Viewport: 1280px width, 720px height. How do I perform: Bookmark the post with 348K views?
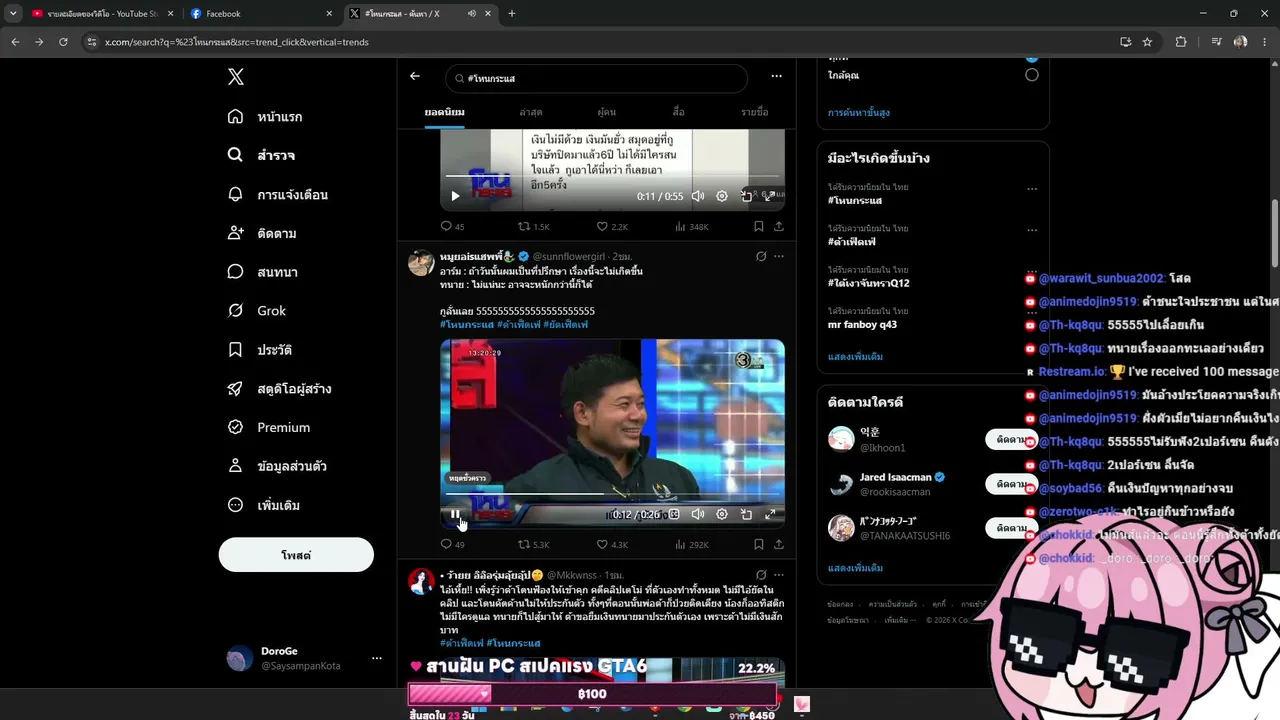pyautogui.click(x=759, y=227)
